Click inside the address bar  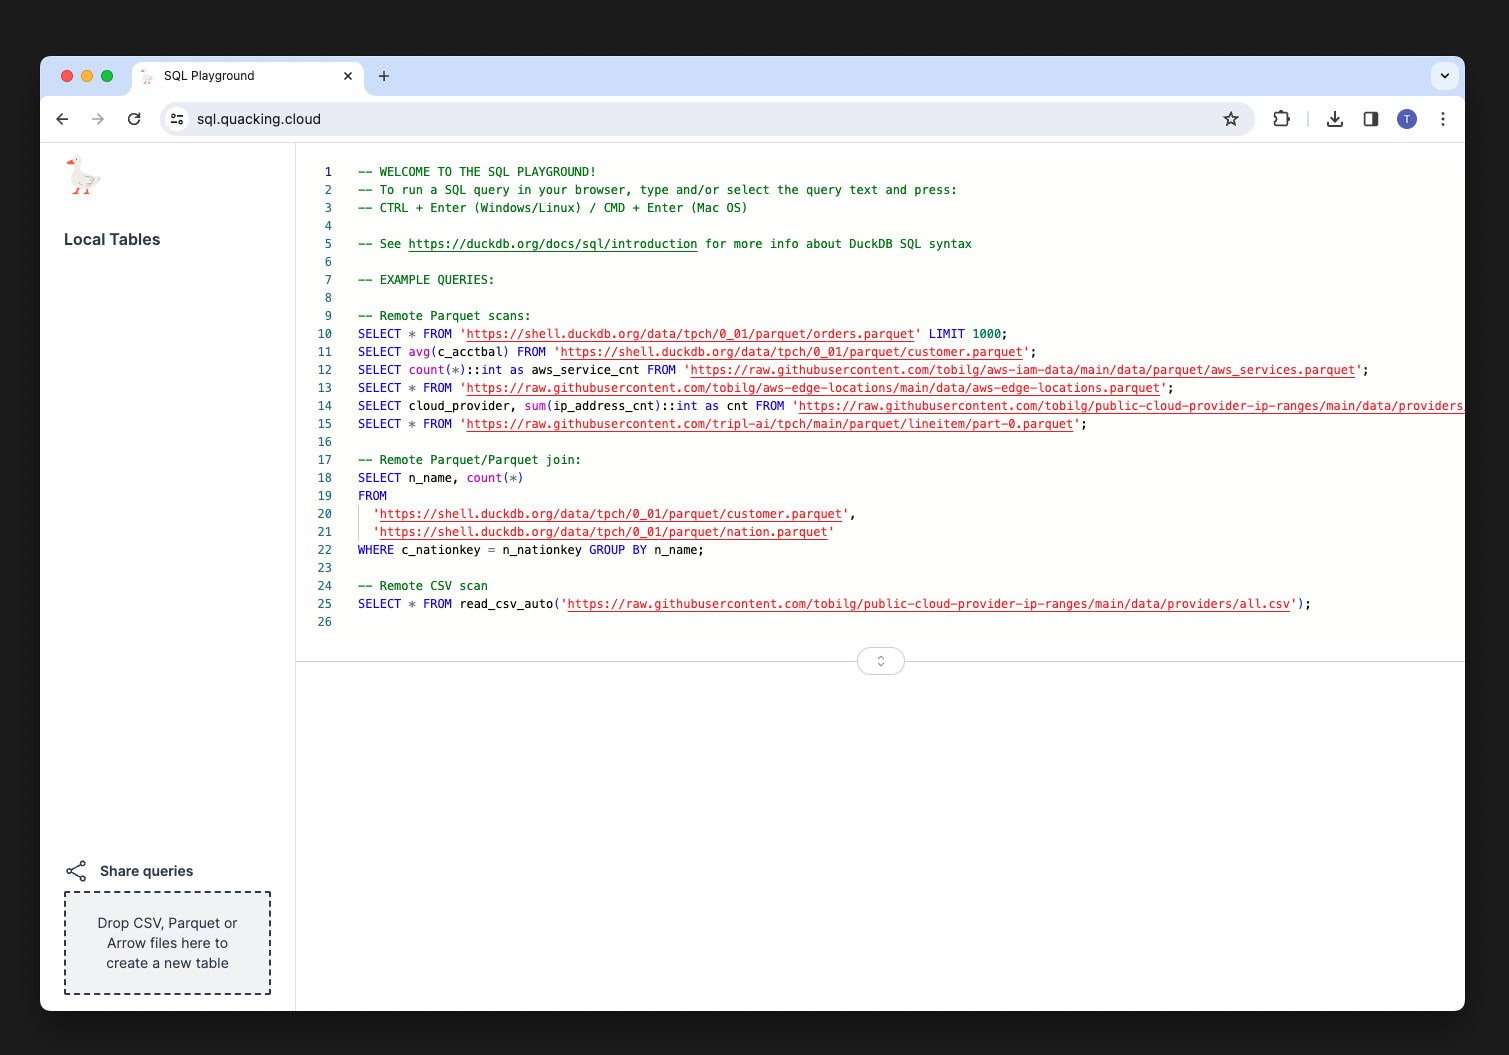[x=600, y=119]
